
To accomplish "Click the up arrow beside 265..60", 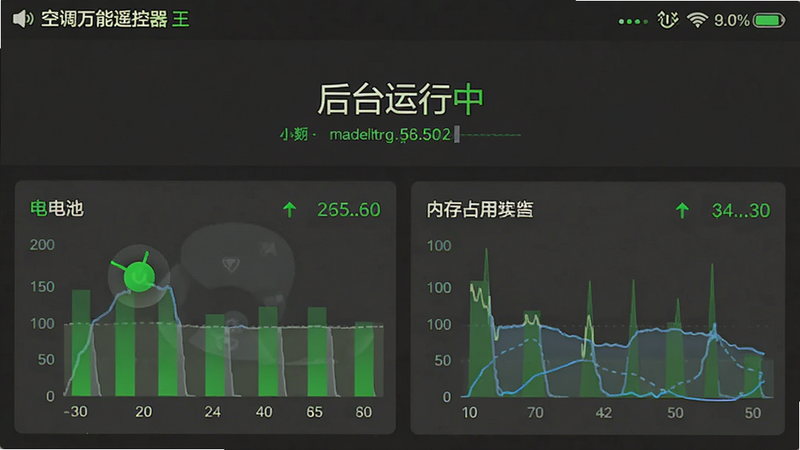I will [289, 209].
